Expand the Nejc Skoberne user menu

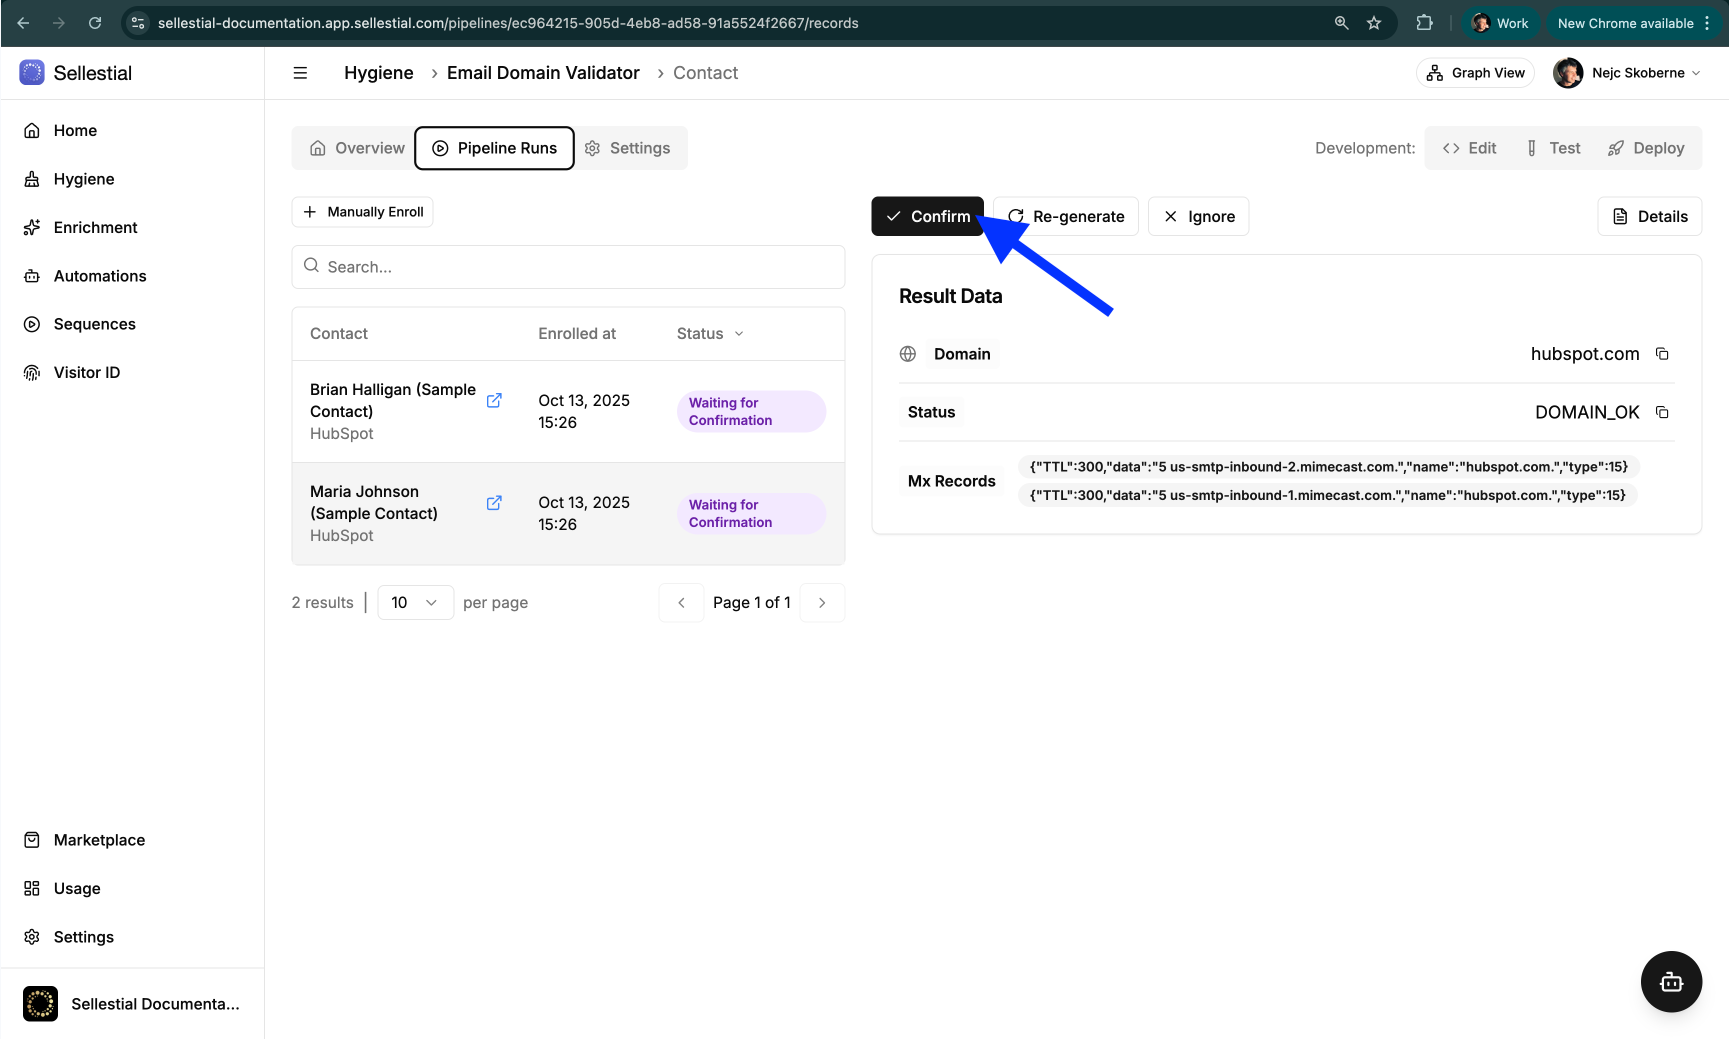click(x=1628, y=73)
